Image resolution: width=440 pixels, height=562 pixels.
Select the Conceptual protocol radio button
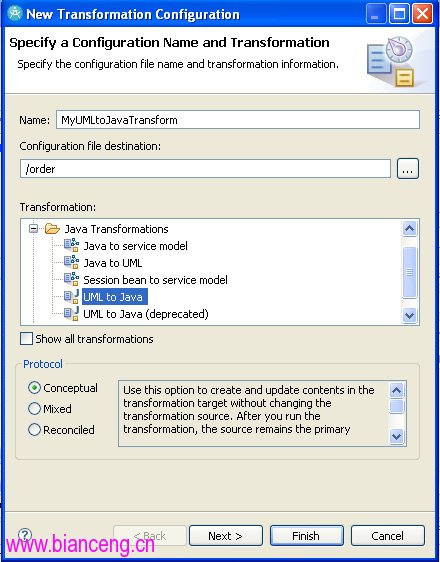pyautogui.click(x=34, y=388)
